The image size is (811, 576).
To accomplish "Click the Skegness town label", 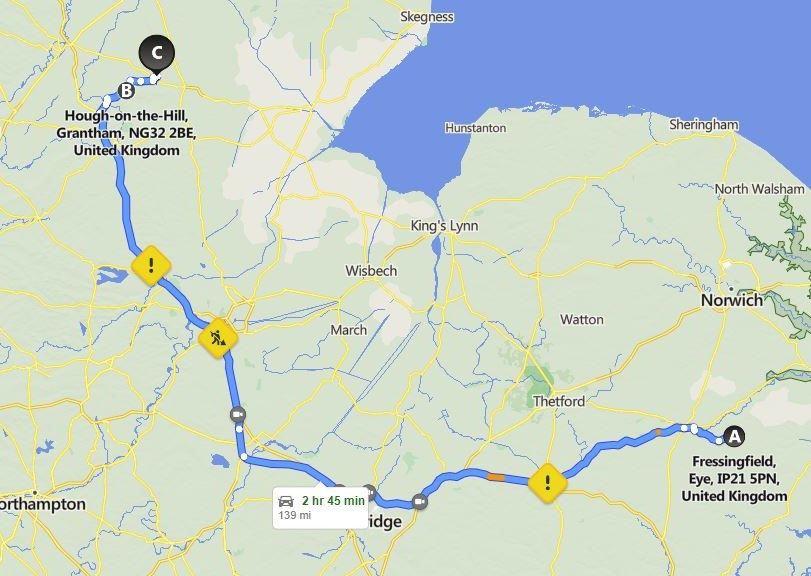I will 427,17.
